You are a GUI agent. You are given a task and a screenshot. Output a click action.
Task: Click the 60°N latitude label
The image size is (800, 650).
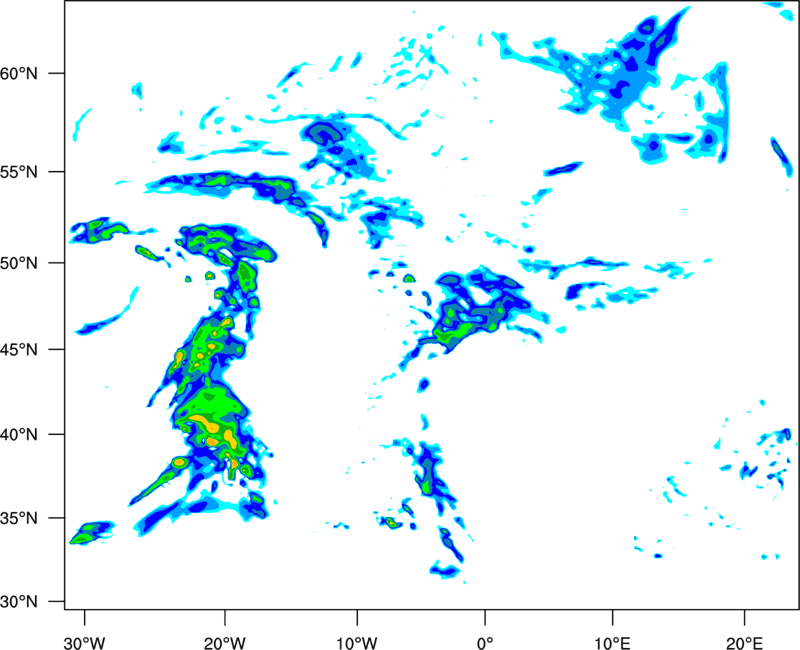(x=19, y=74)
